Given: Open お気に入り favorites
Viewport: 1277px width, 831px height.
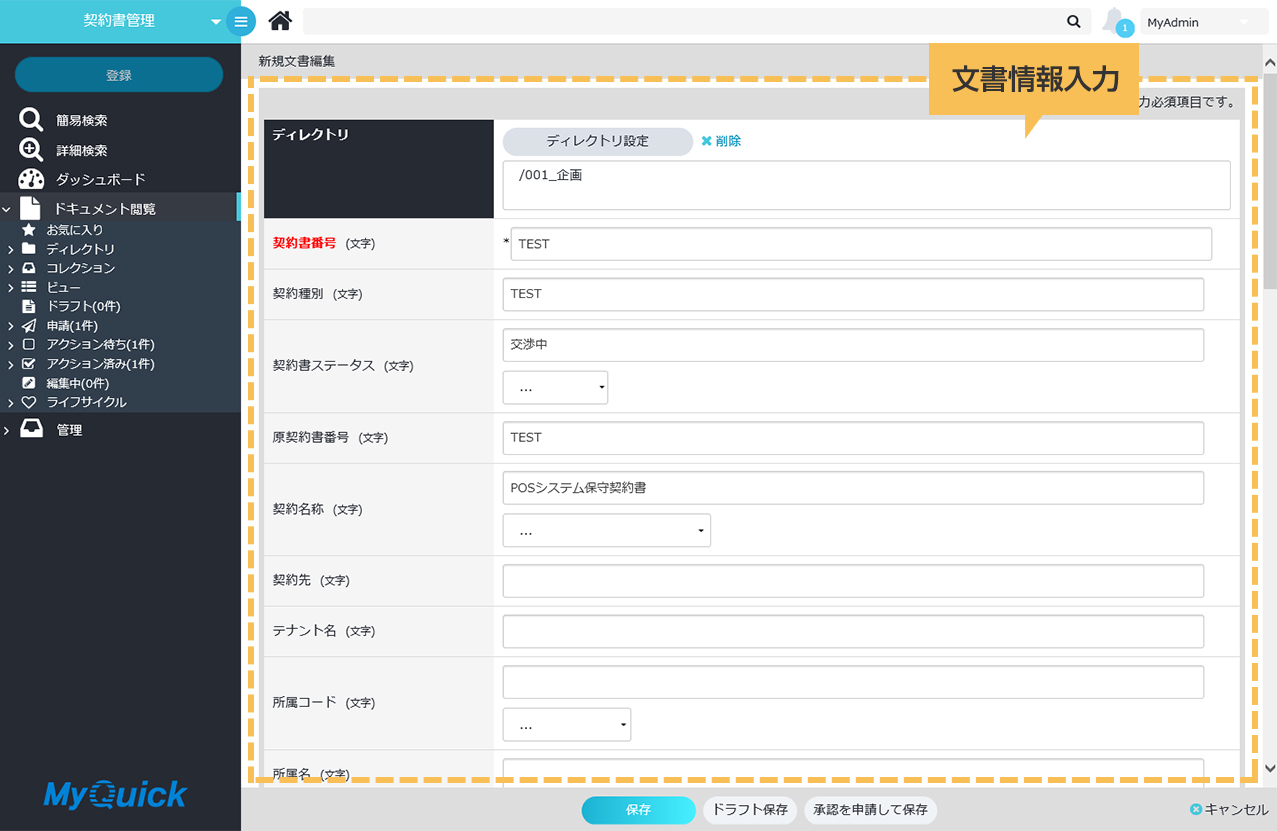Looking at the screenshot, I should [x=74, y=230].
